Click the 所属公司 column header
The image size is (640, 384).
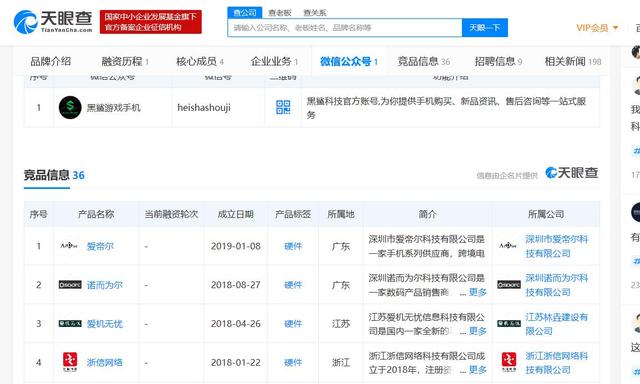point(546,214)
